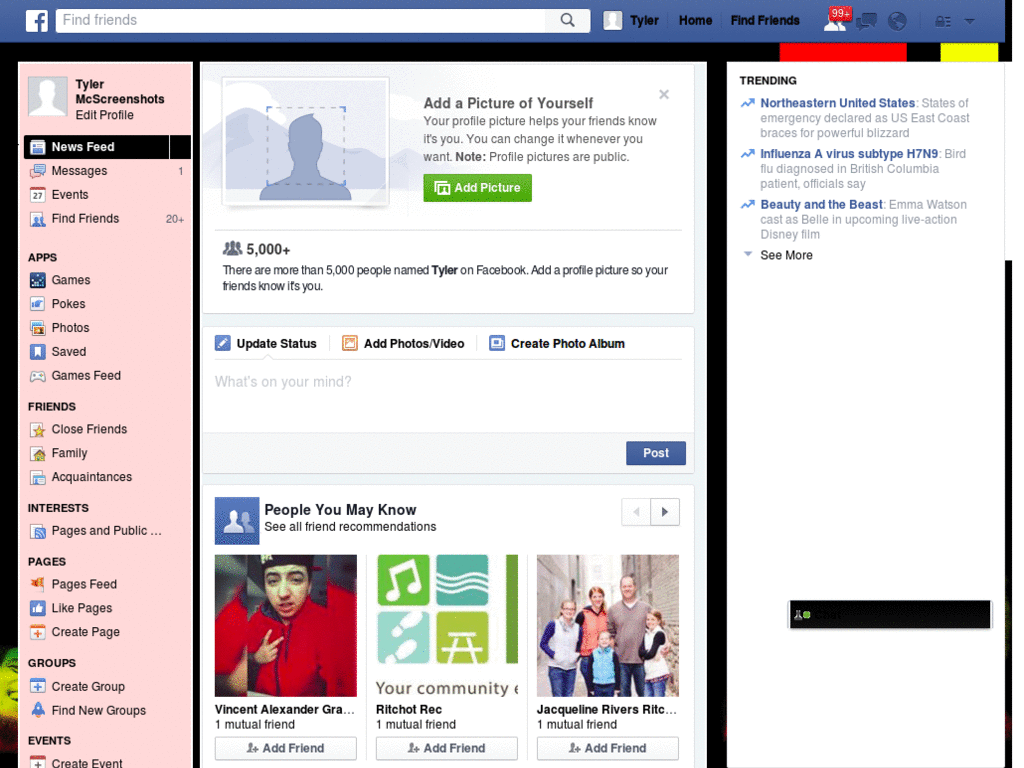The width and height of the screenshot is (1024, 768).
Task: Click the Pokes app icon
Action: point(38,304)
